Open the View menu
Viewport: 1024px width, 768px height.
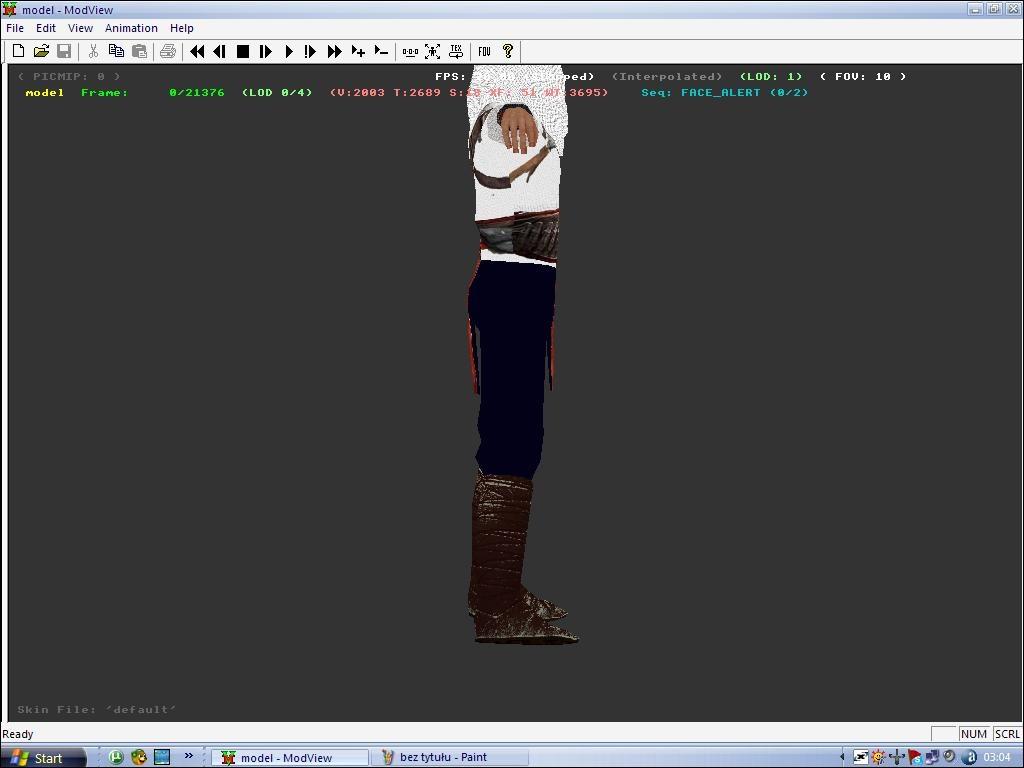80,28
